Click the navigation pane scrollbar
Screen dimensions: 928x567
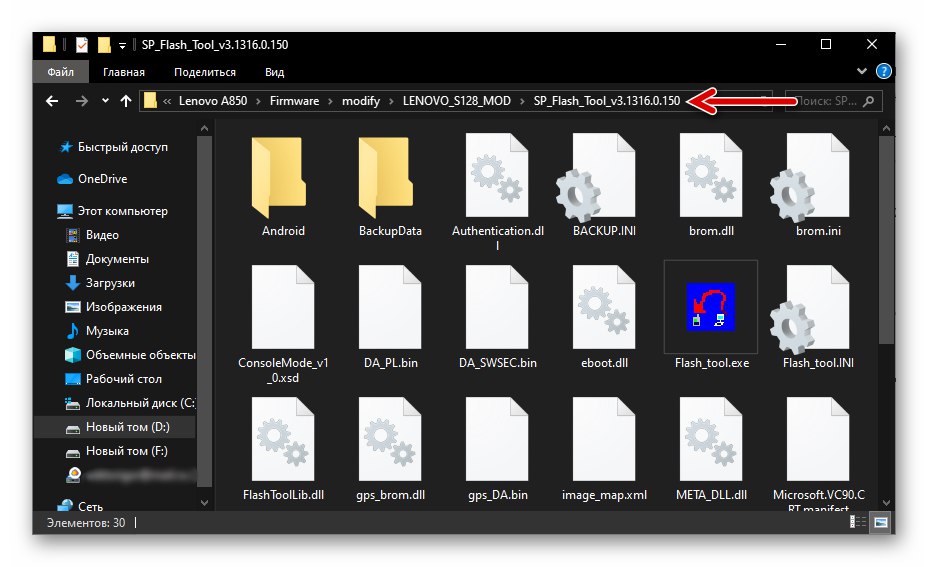(204, 311)
